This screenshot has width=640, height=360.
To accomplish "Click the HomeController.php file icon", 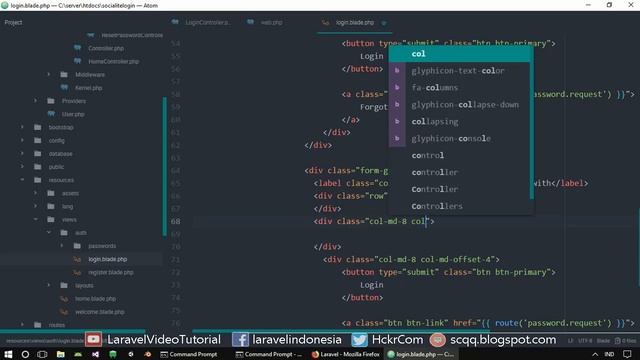I will point(78,61).
